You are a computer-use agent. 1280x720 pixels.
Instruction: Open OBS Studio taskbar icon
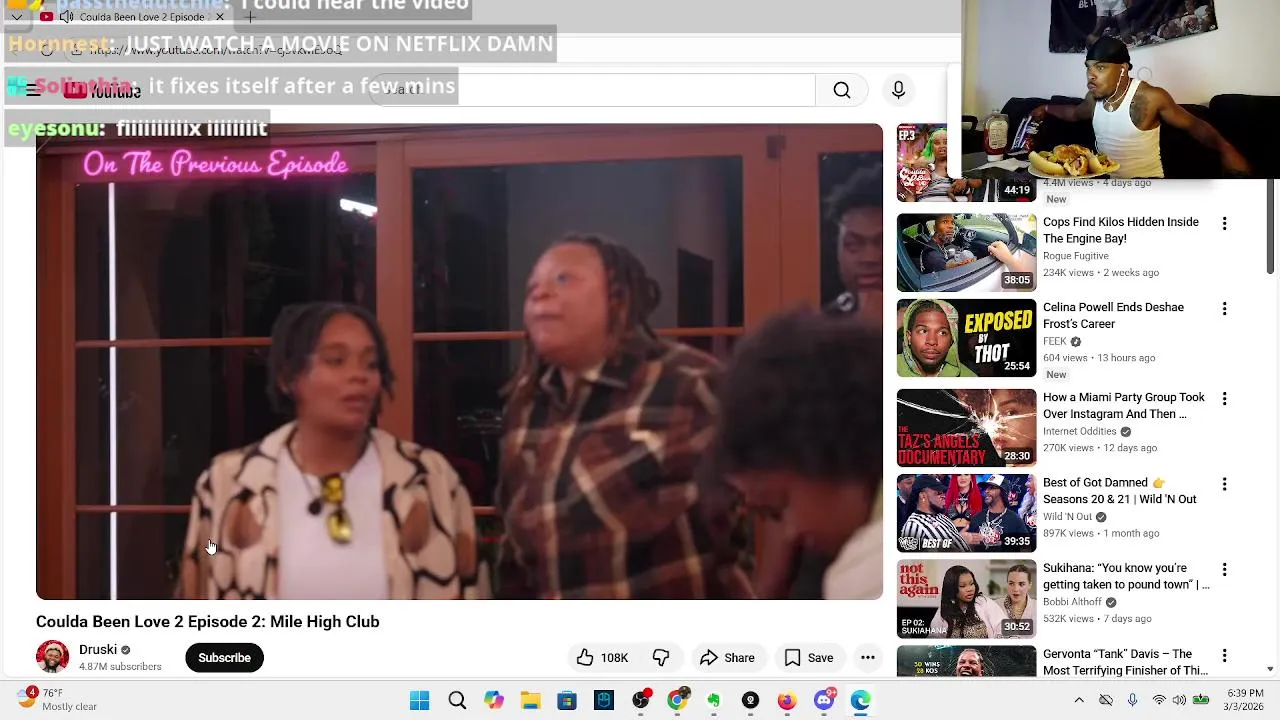641,700
